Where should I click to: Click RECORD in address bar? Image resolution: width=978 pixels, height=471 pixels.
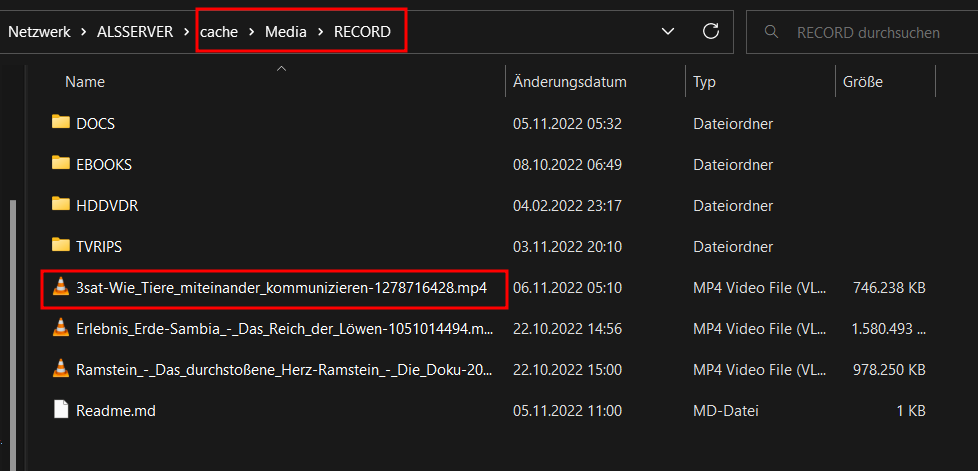pyautogui.click(x=362, y=32)
